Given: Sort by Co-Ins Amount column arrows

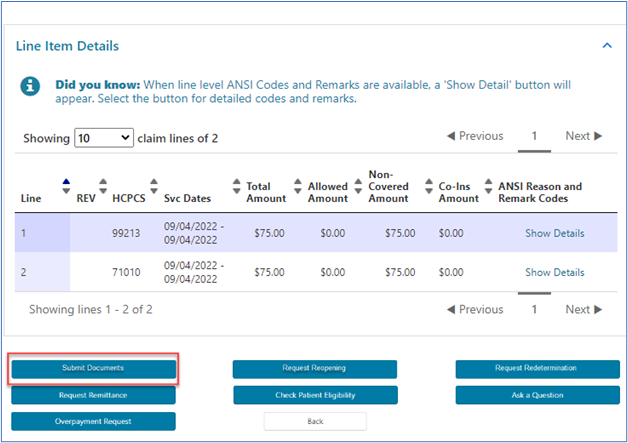Looking at the screenshot, I should (x=429, y=186).
